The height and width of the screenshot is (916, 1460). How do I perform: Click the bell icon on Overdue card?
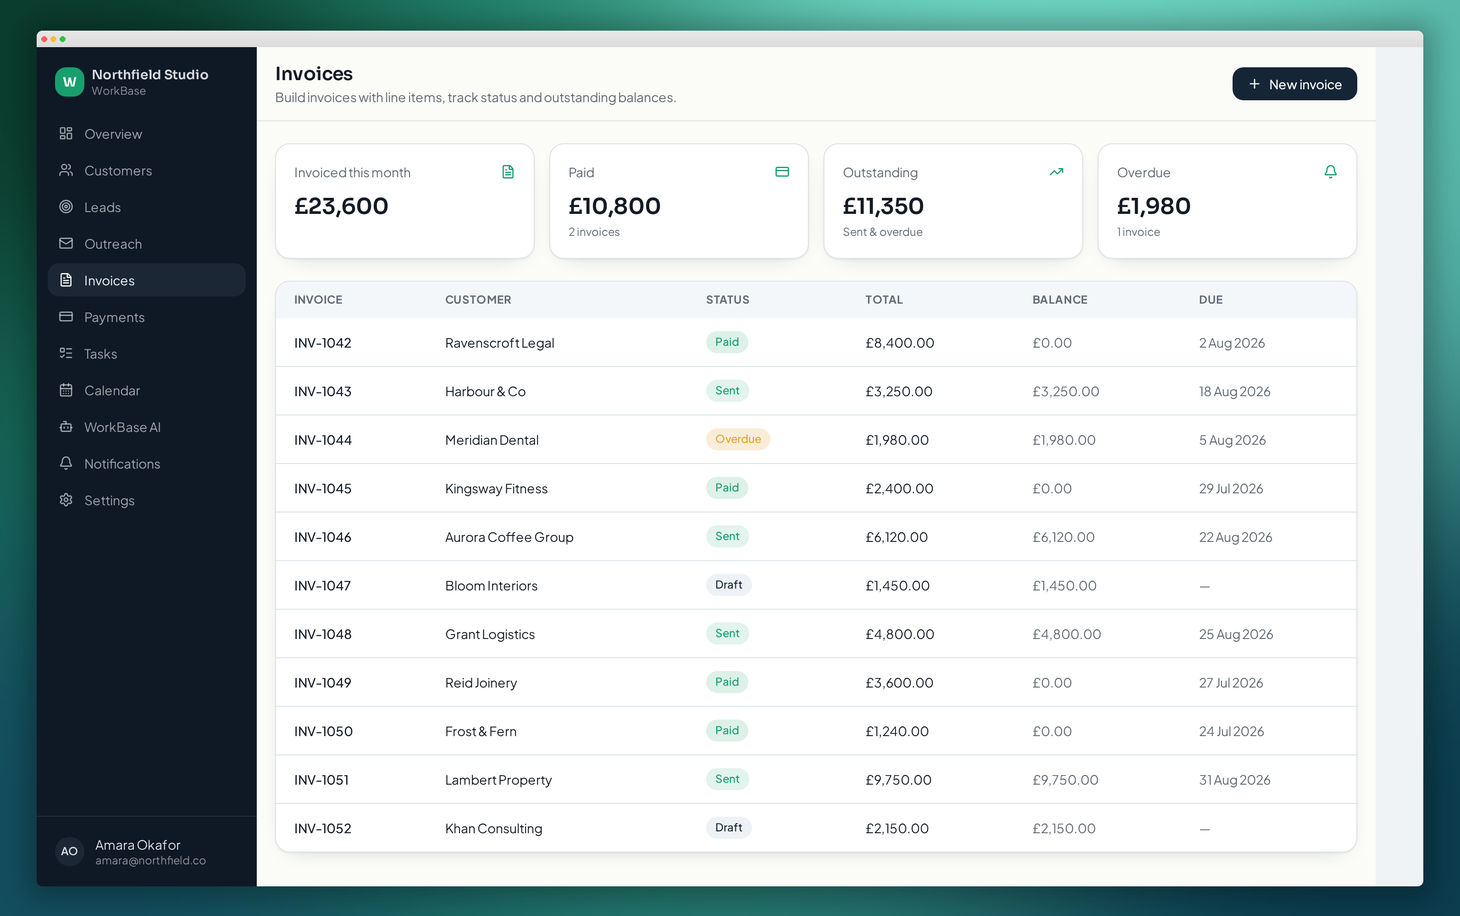click(x=1330, y=172)
